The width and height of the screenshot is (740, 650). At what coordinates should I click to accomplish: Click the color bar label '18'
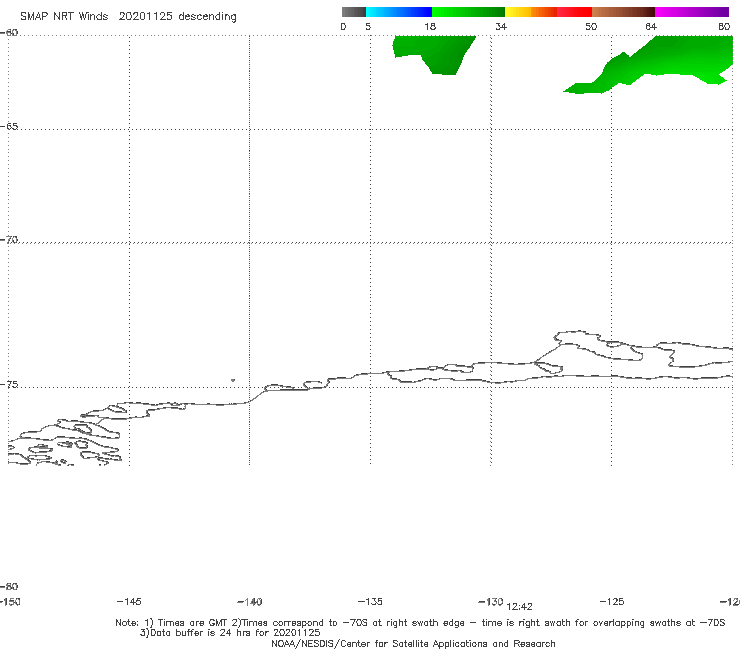pyautogui.click(x=430, y=27)
